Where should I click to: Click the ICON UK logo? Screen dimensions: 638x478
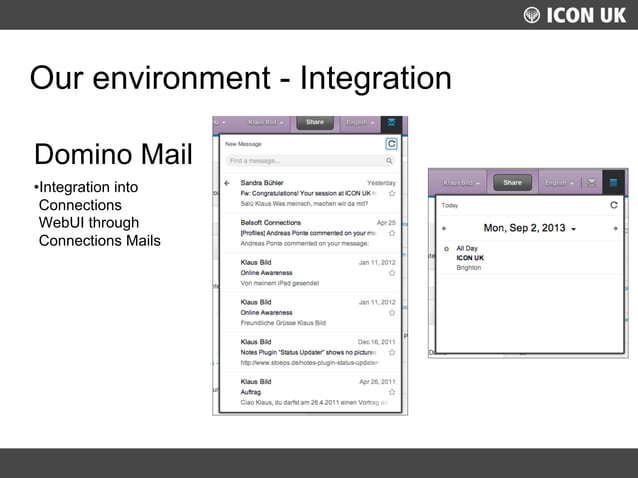(x=575, y=15)
